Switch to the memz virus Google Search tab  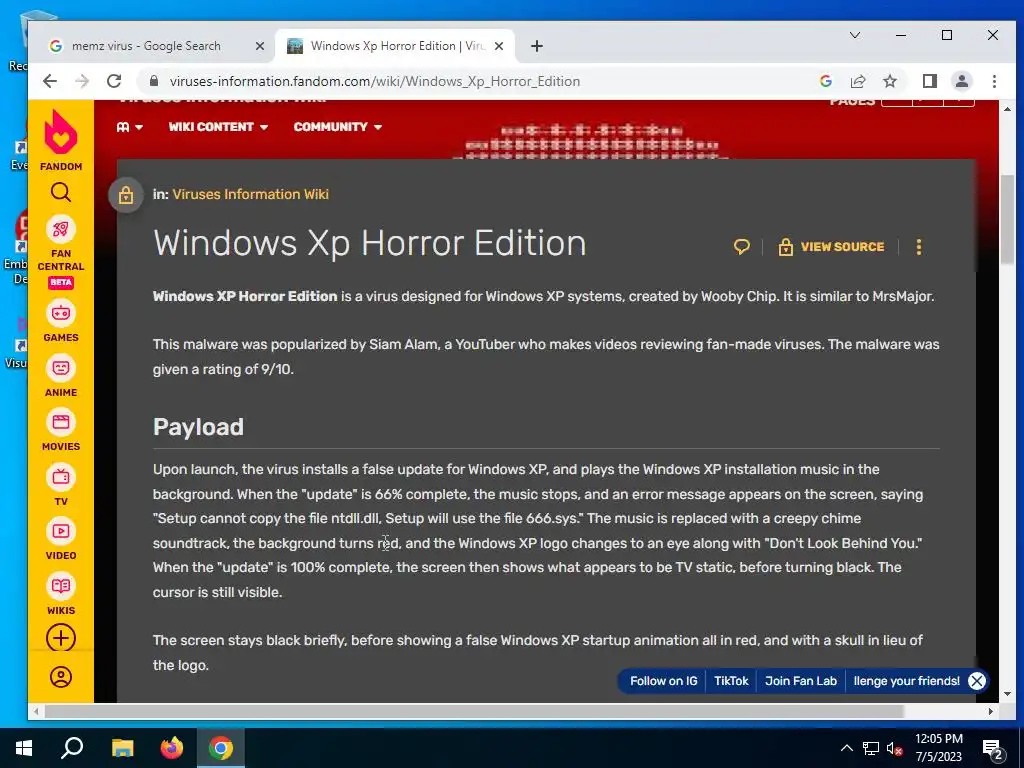[146, 46]
